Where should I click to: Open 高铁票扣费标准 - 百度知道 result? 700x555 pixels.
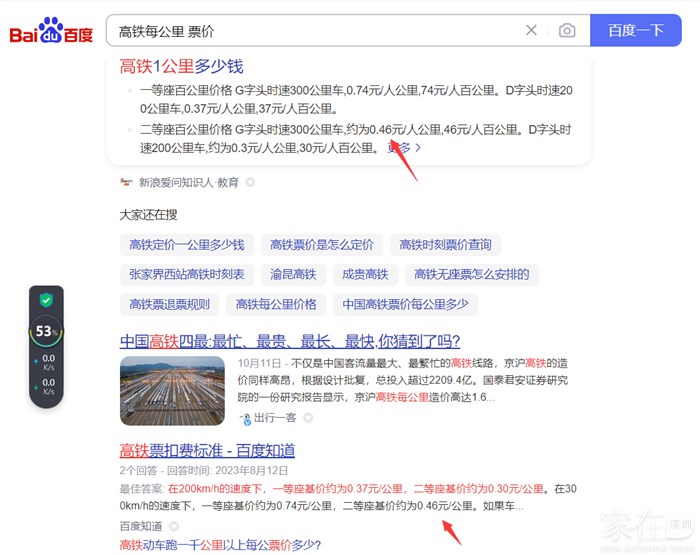207,450
